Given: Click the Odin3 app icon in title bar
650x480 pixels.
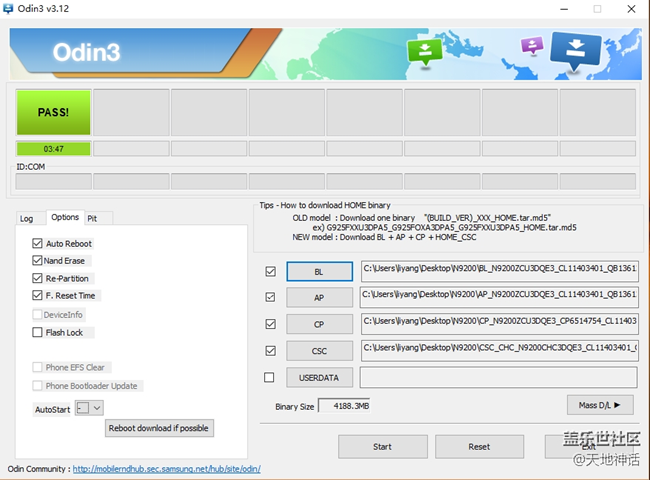Looking at the screenshot, I should [x=7, y=8].
